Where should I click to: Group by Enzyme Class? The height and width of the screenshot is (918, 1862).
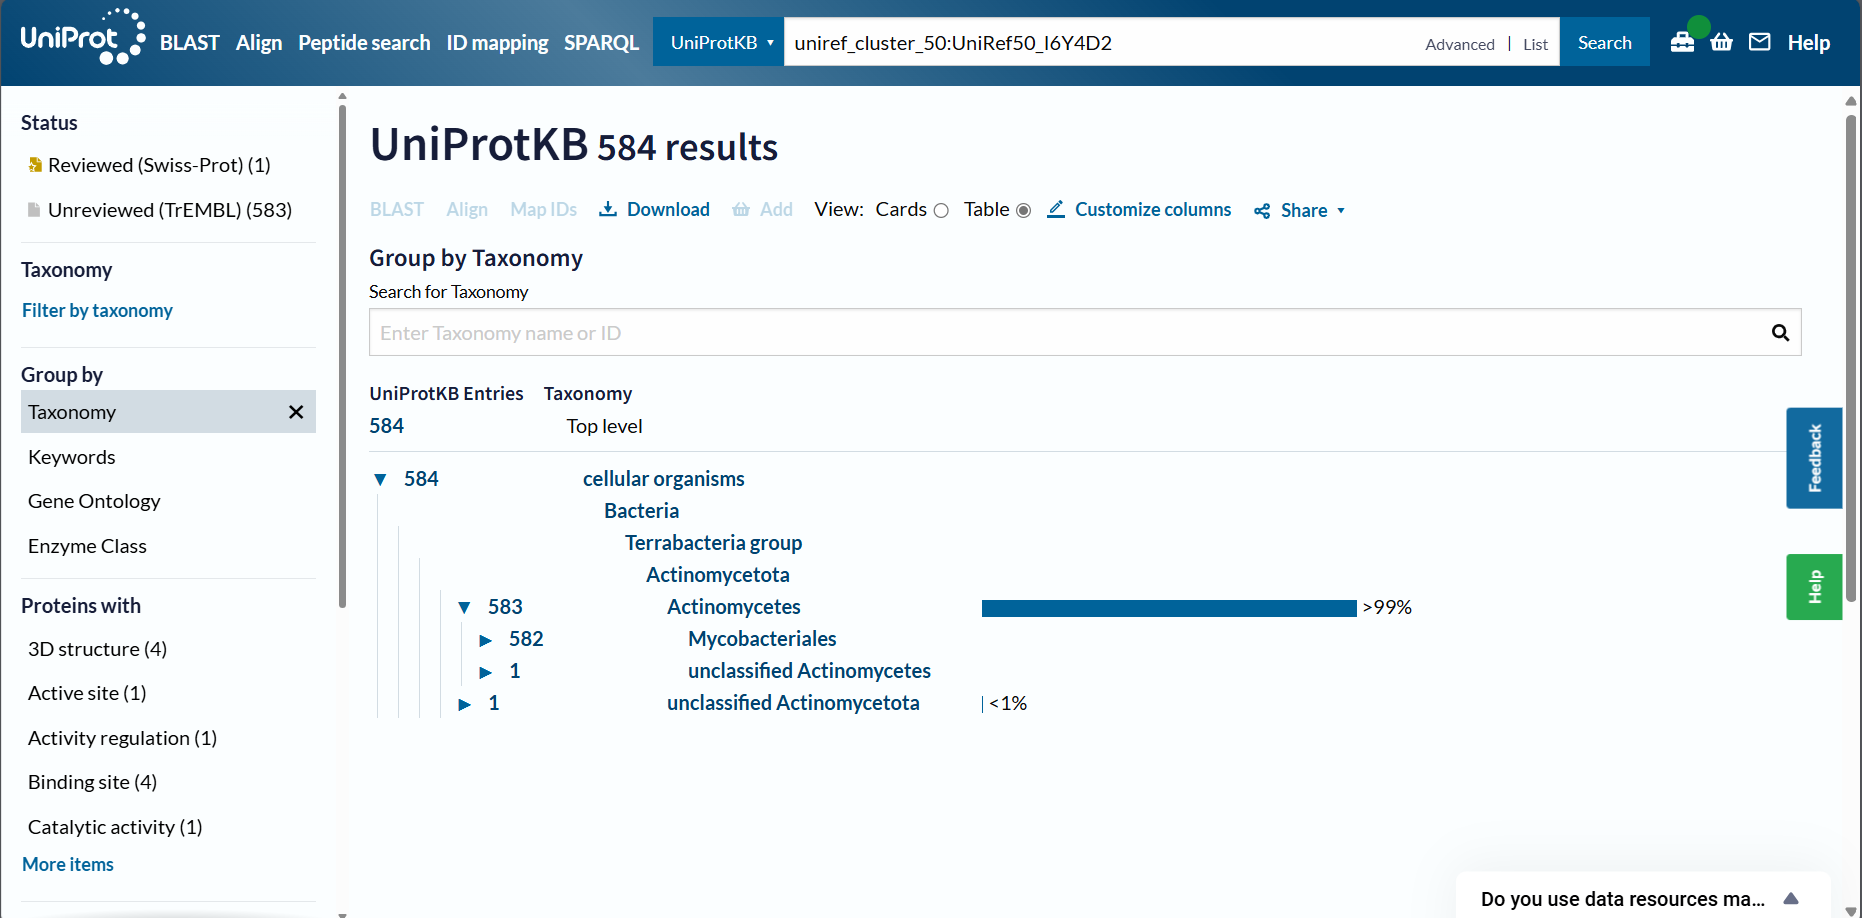[87, 546]
